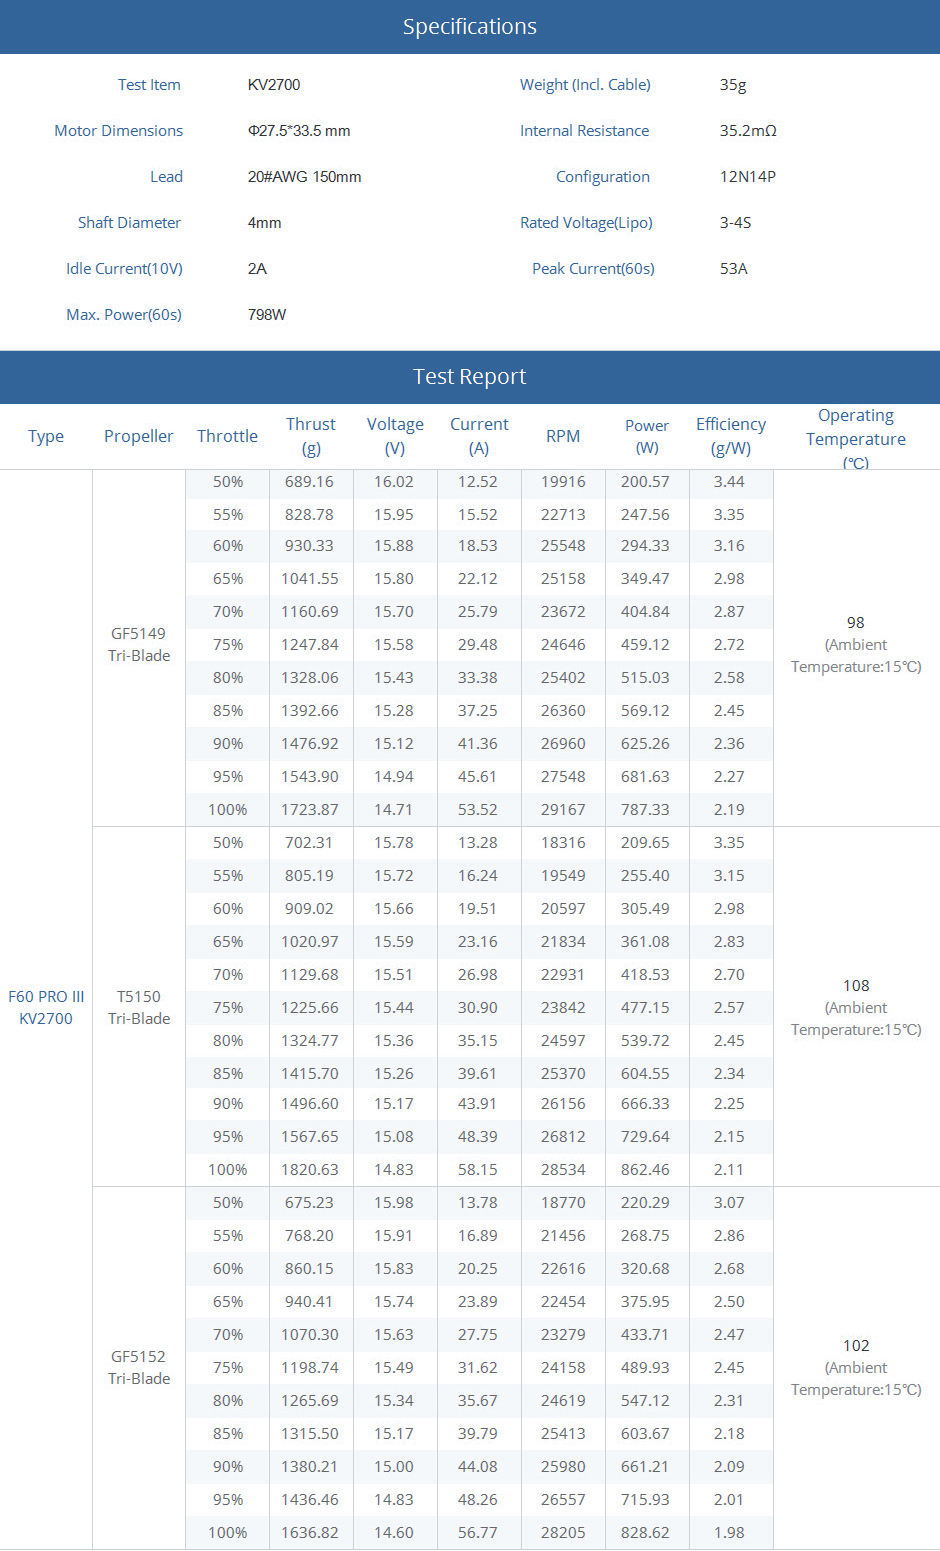Click the Peak Current(60s) label

(593, 269)
